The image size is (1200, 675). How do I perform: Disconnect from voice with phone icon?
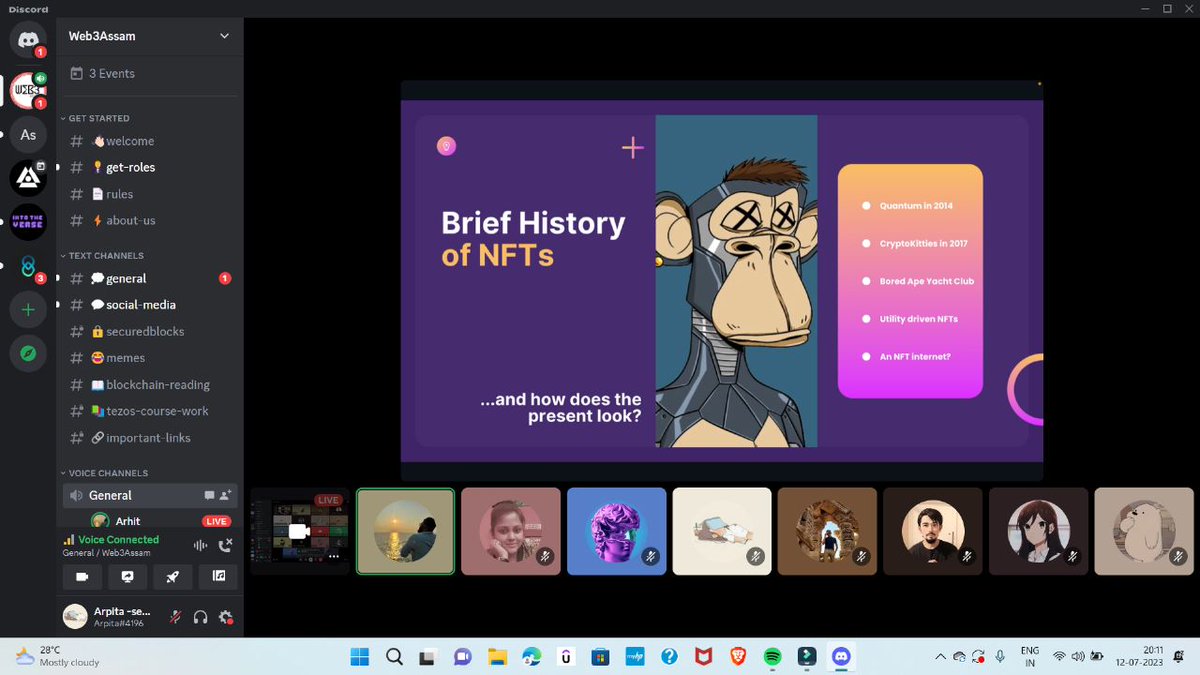225,545
